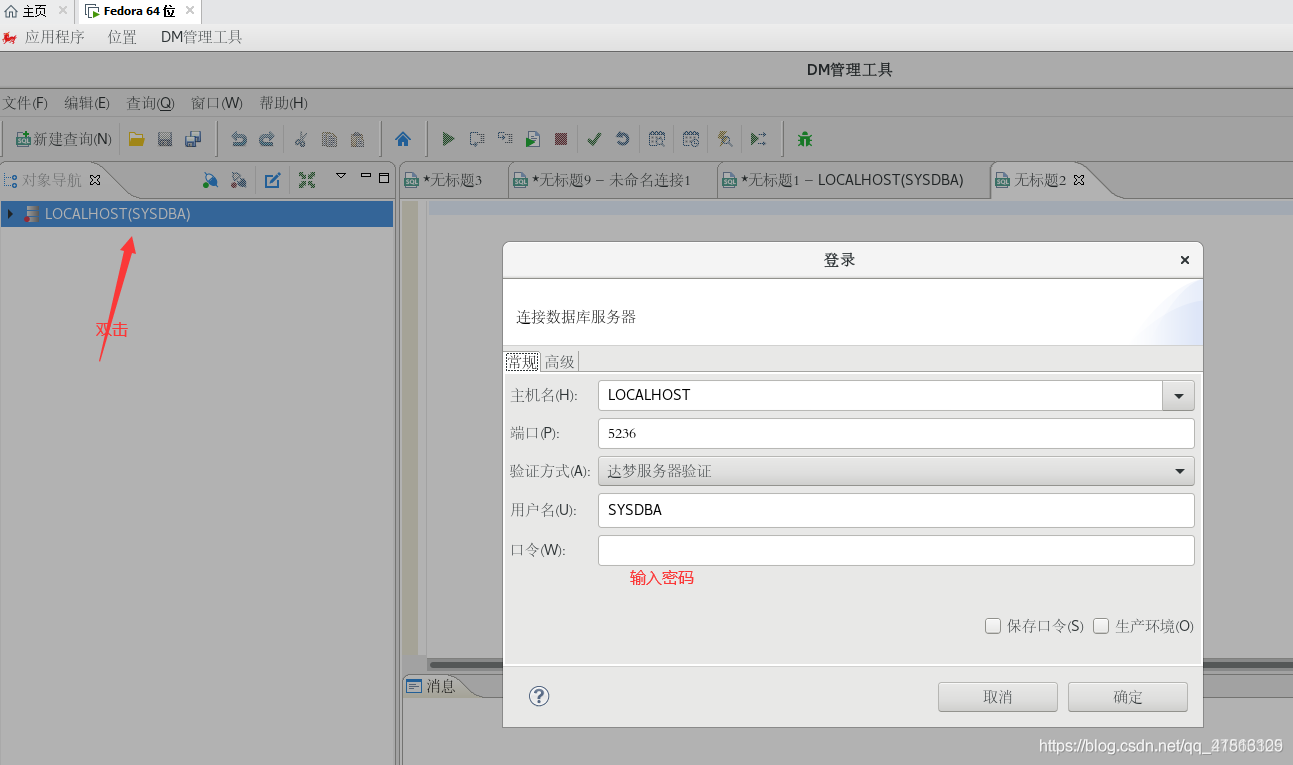Switch to *无标题1 - LOCALHOST(SYSDBA) tab
The height and width of the screenshot is (765, 1293).
(852, 180)
